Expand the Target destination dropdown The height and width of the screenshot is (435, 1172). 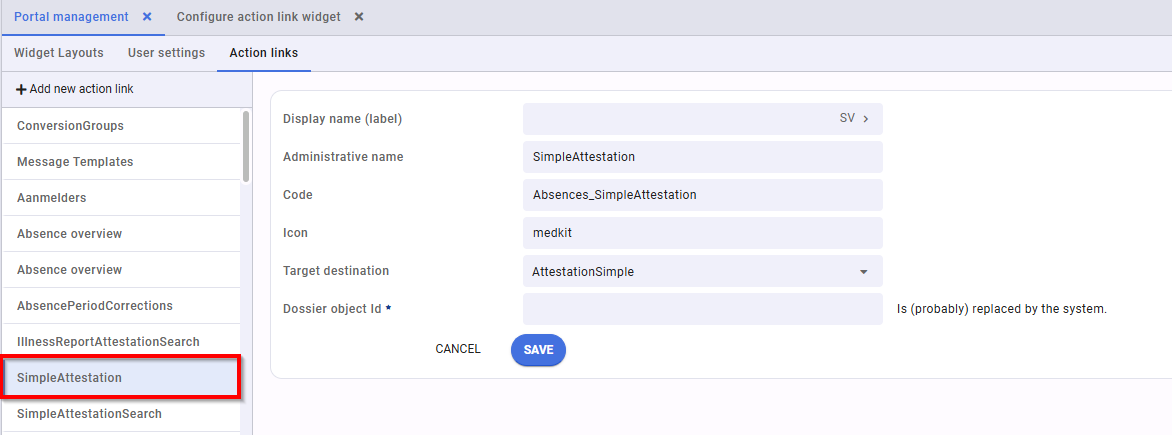(x=863, y=272)
